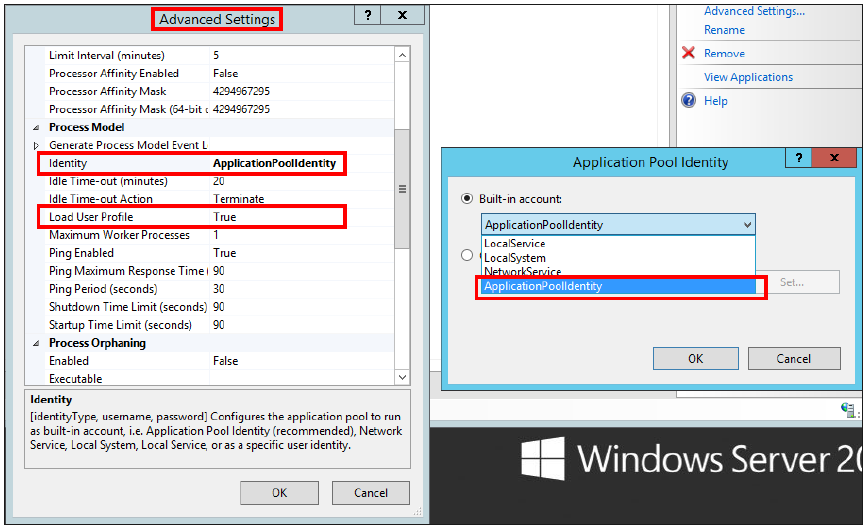Click the Advanced Settings scrollbar thumb
Screen dimensions: 866x528
tap(402, 187)
